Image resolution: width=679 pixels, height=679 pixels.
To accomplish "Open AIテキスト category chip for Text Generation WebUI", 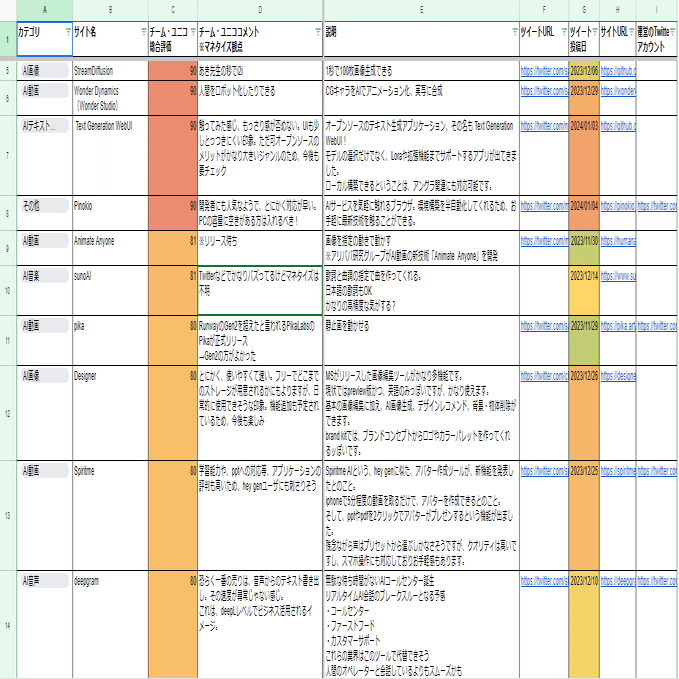I will click(45, 126).
